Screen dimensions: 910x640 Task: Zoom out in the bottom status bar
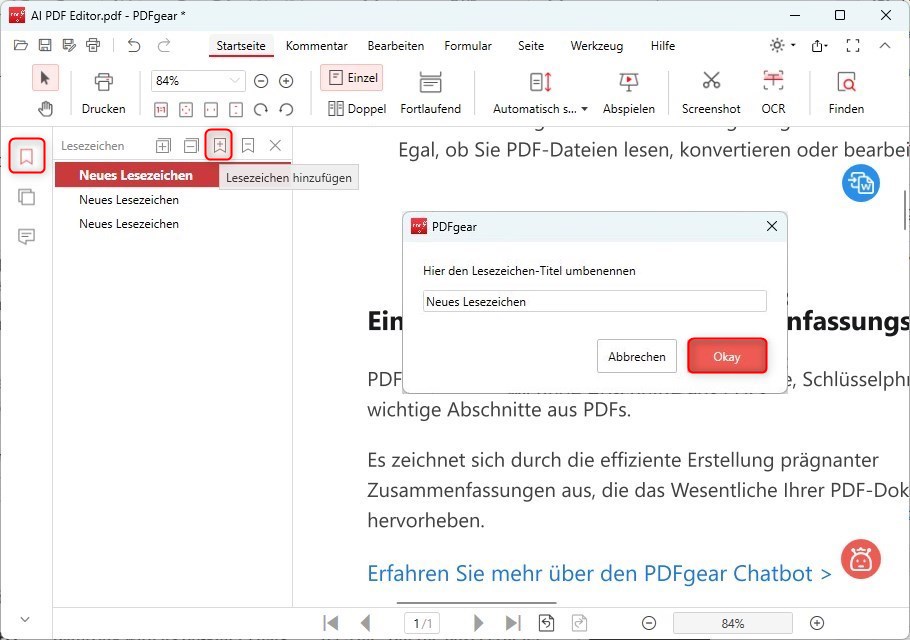pos(649,623)
